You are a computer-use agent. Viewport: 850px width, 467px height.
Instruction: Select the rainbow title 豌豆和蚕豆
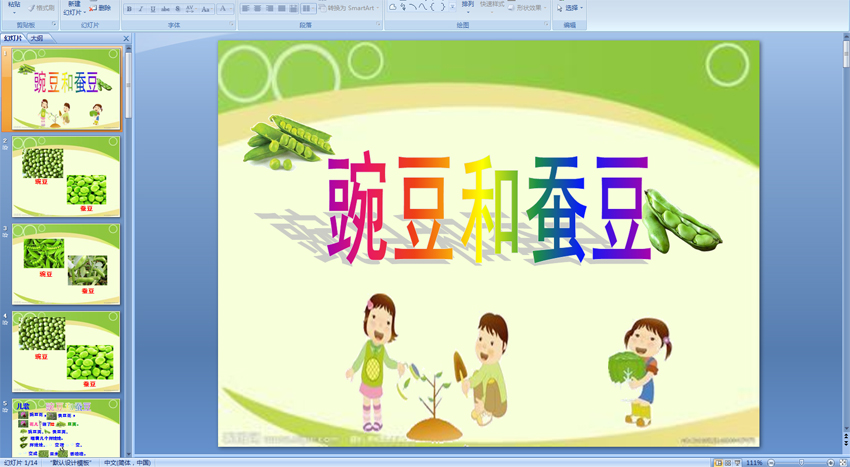(488, 208)
